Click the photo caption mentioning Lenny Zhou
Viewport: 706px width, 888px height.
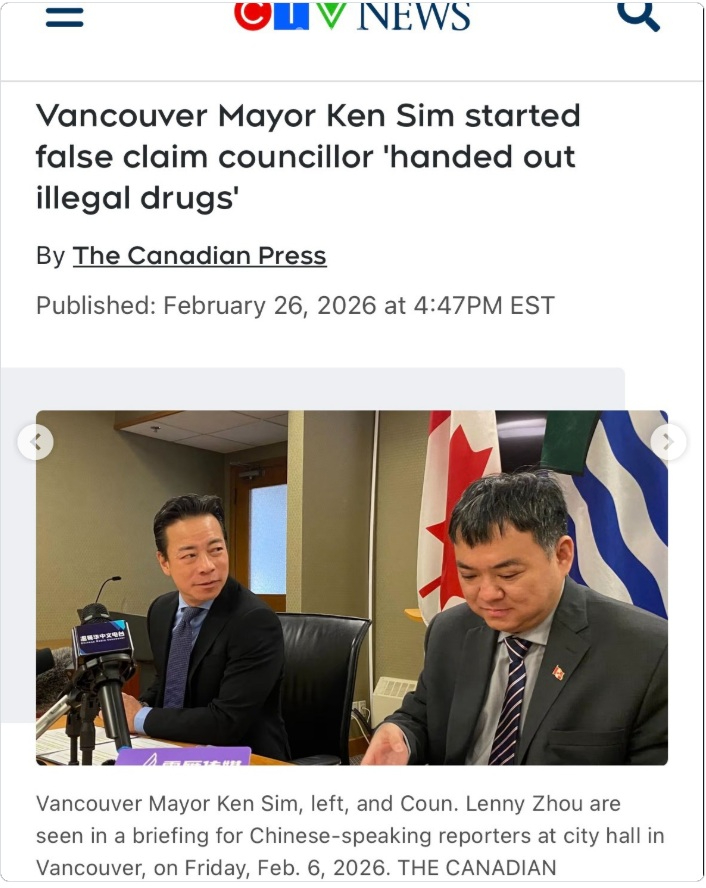(350, 835)
